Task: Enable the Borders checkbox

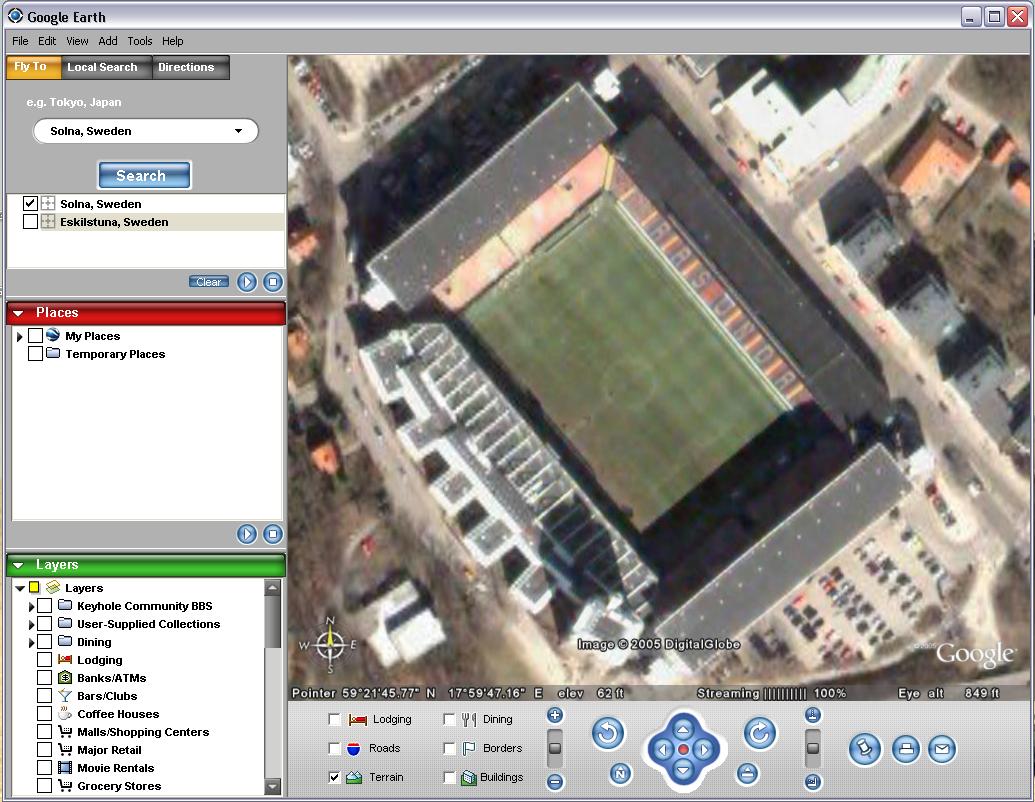Action: (450, 749)
